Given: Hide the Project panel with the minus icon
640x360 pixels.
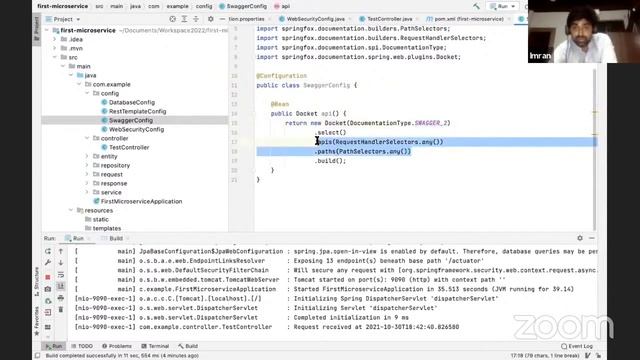Looking at the screenshot, I should pyautogui.click(x=222, y=19).
